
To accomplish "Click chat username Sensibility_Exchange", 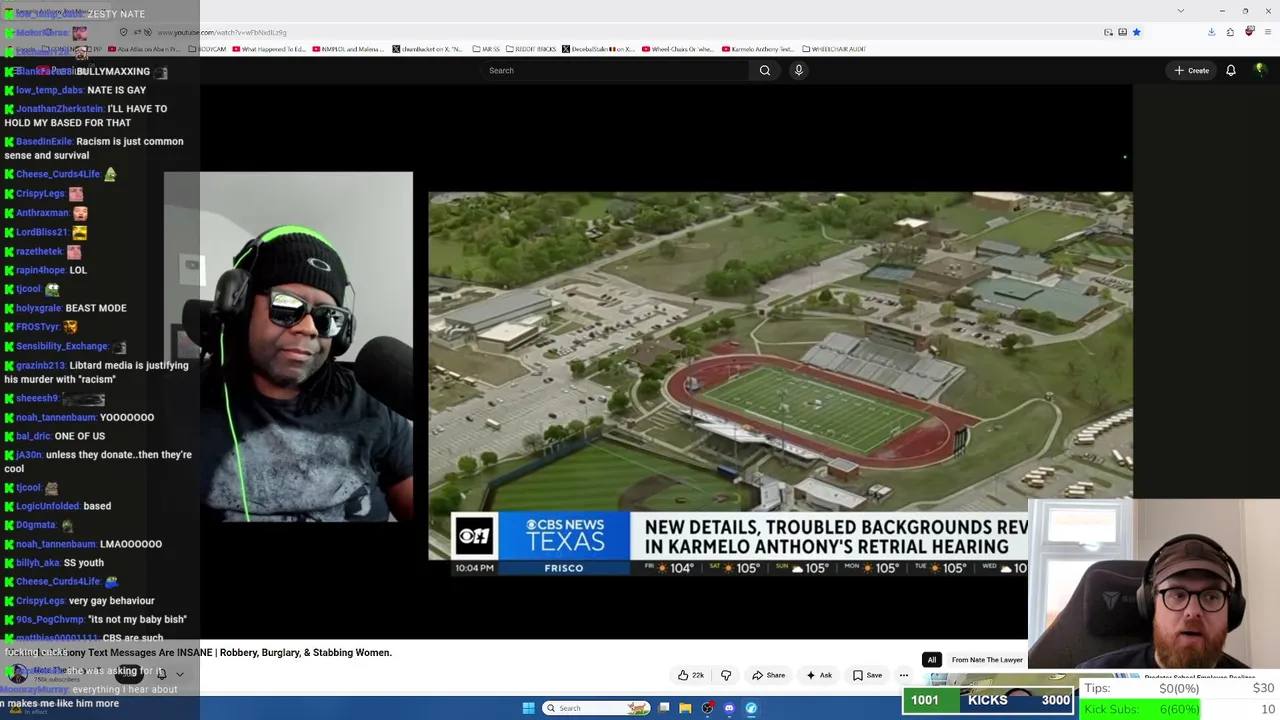I will click(x=62, y=346).
